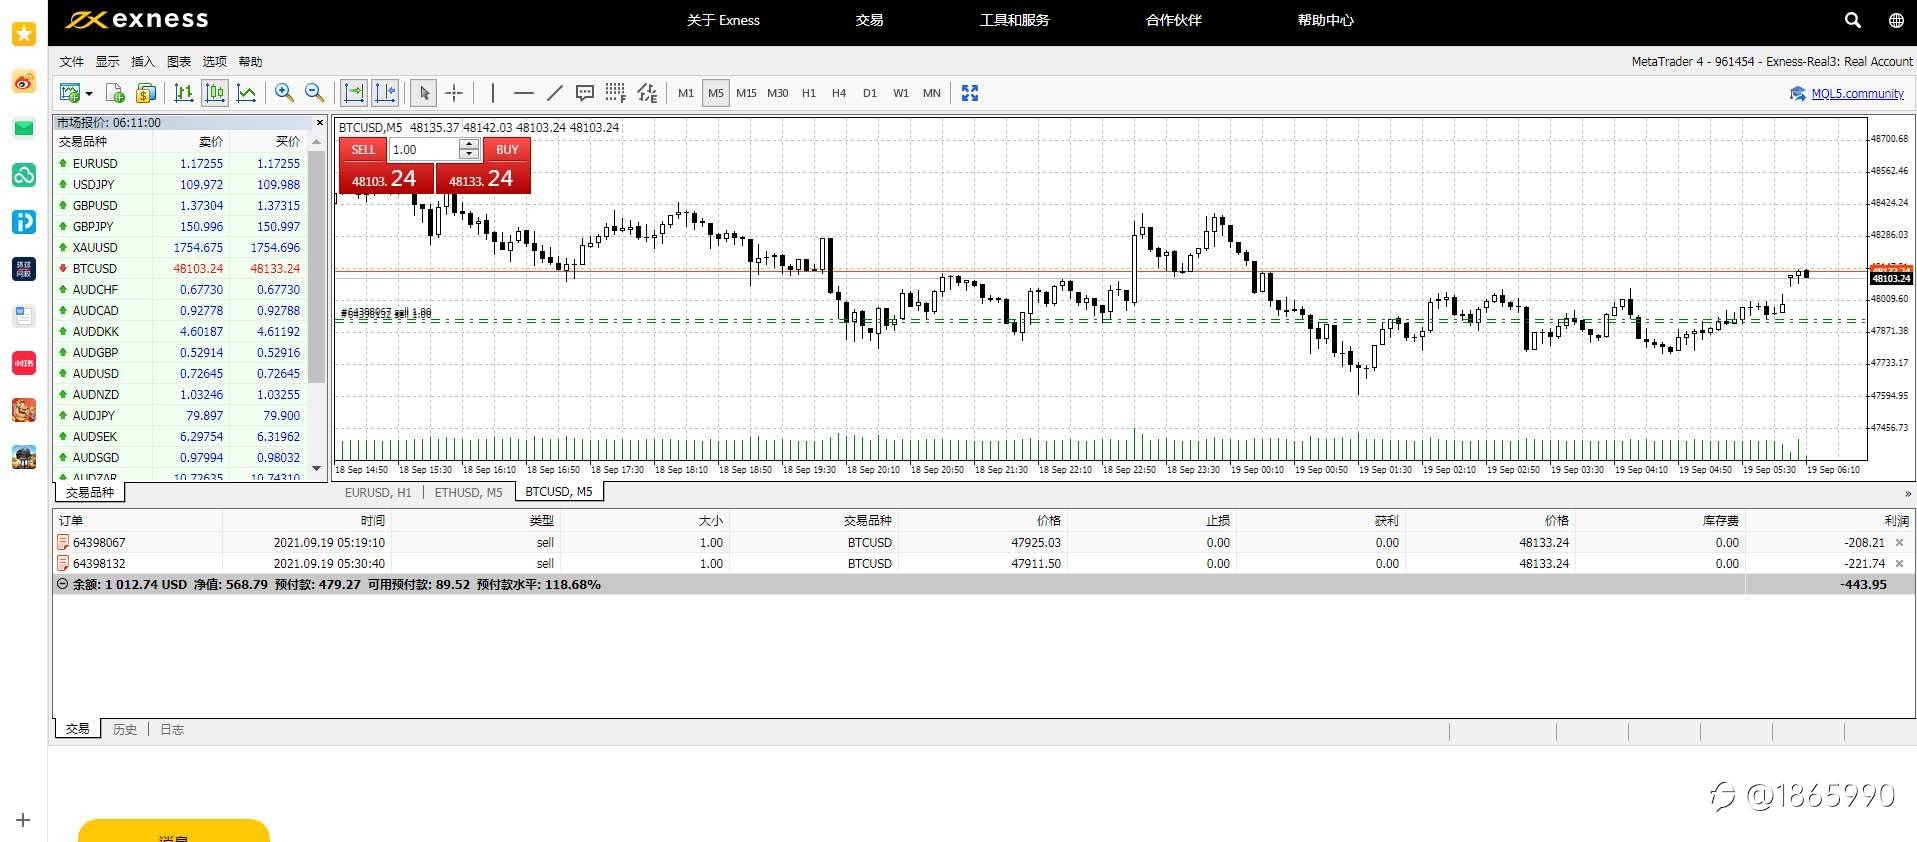Screen dimensions: 1917x842
Task: Click the red BUY button
Action: pyautogui.click(x=507, y=150)
